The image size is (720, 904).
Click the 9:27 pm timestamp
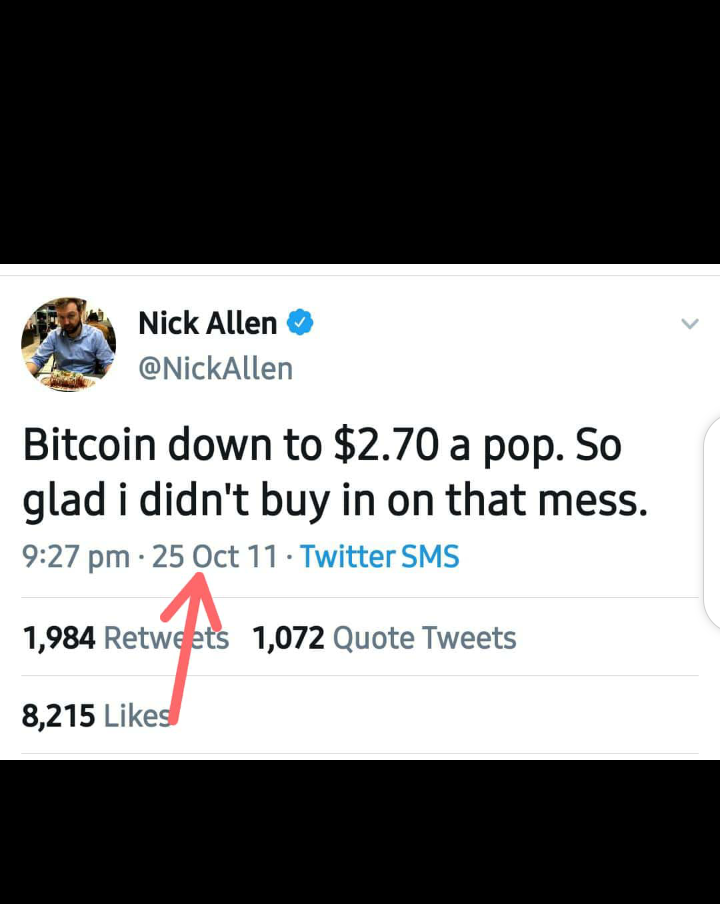pyautogui.click(x=76, y=558)
